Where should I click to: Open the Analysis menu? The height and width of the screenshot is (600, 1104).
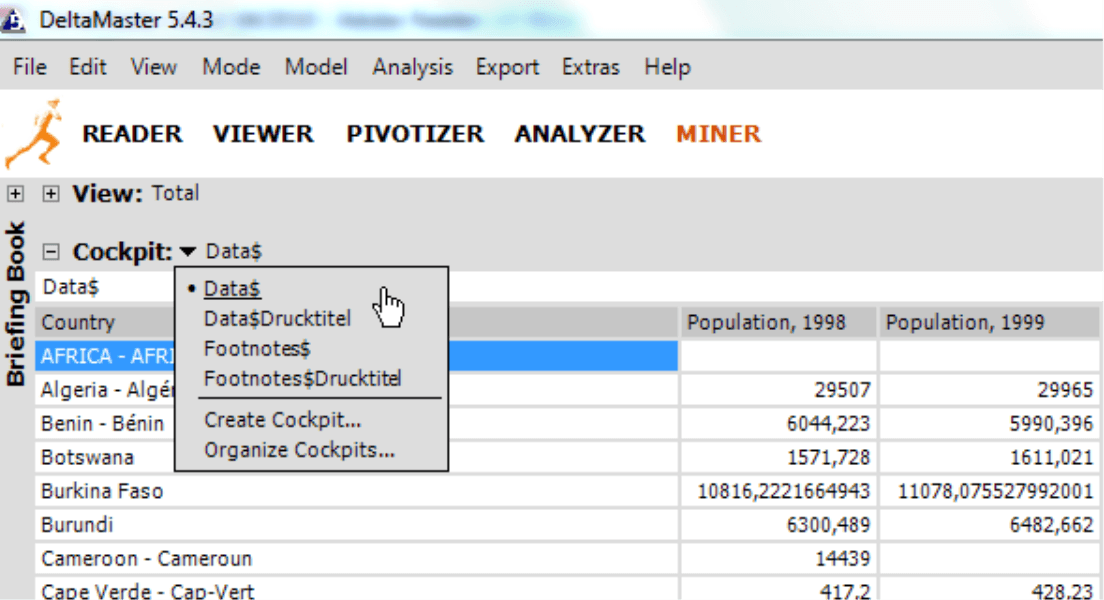pos(413,67)
